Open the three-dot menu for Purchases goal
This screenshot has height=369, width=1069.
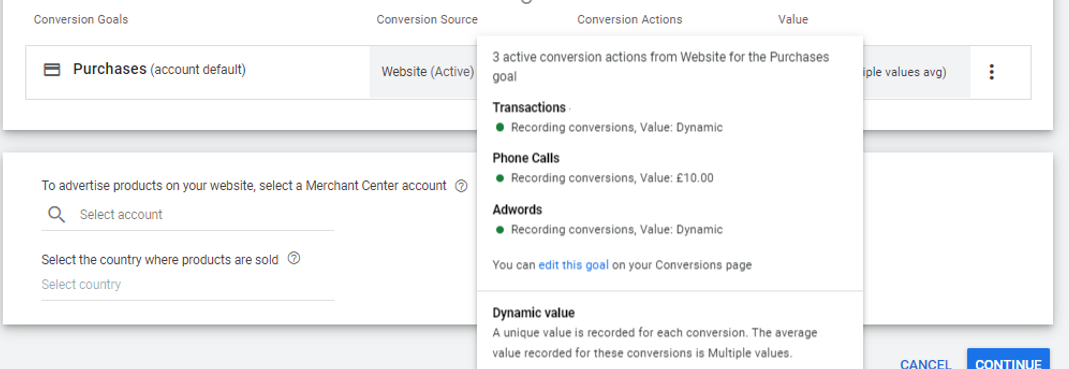coord(991,72)
